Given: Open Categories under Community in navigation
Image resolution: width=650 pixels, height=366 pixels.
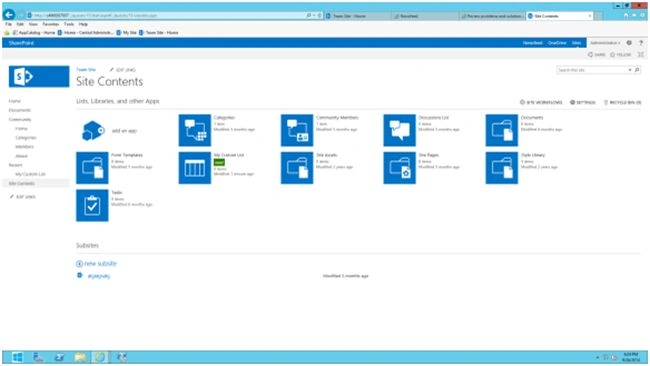Looking at the screenshot, I should click(26, 138).
